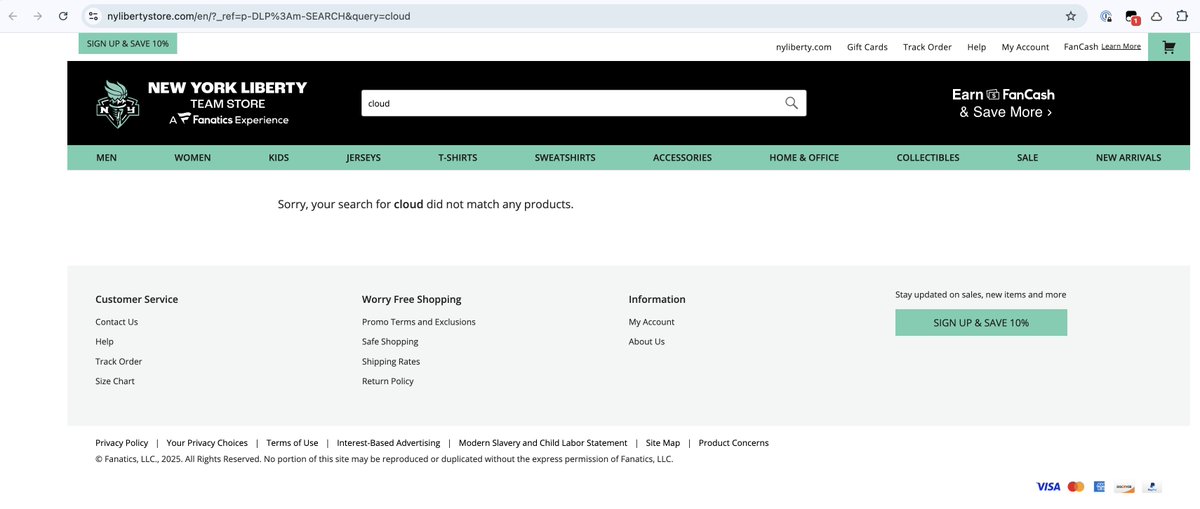Click the FanCash Learn More link
This screenshot has height=509, width=1200.
tap(1121, 46)
